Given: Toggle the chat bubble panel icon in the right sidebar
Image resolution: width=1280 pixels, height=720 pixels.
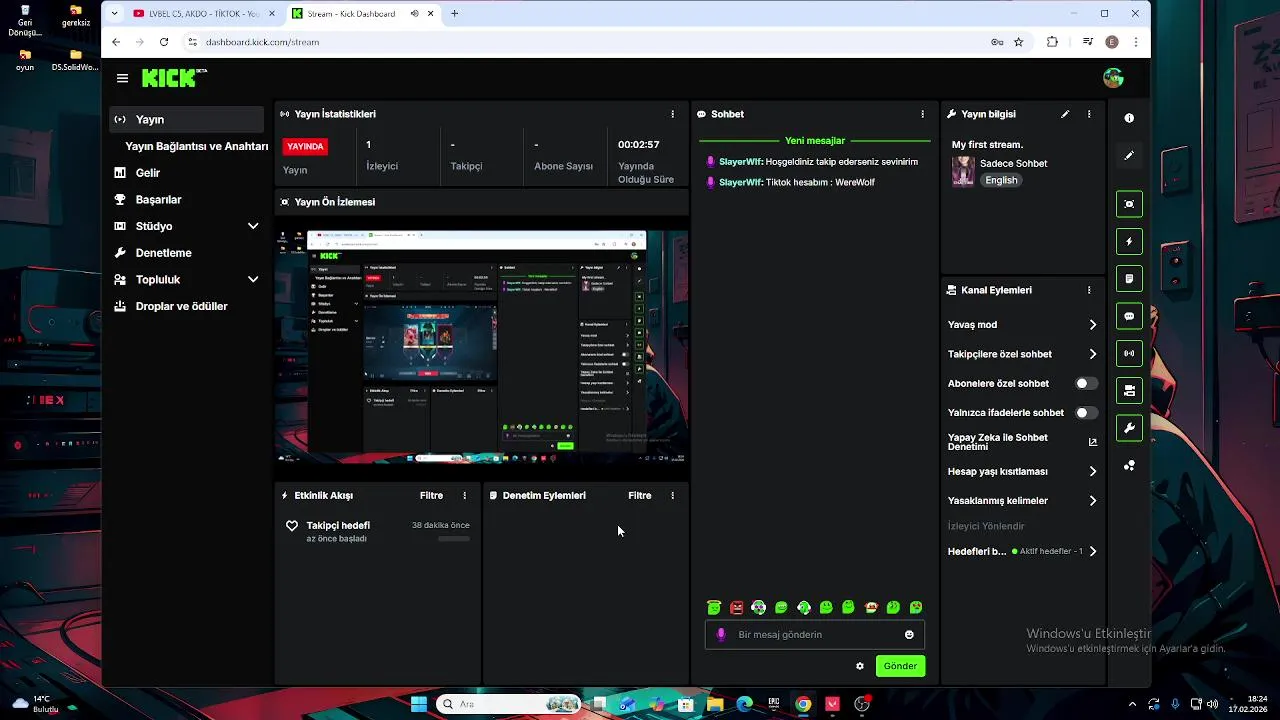Looking at the screenshot, I should [1129, 316].
